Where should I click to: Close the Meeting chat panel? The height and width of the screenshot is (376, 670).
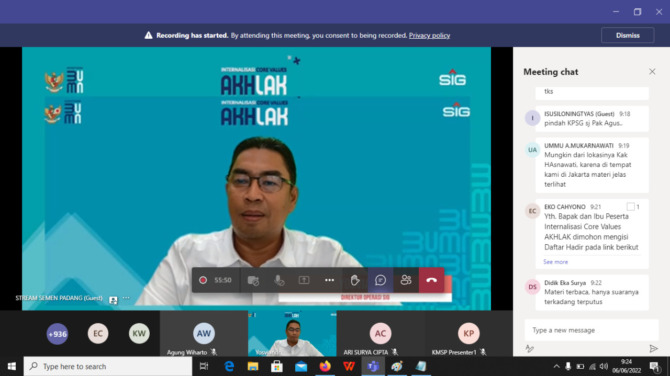click(652, 72)
